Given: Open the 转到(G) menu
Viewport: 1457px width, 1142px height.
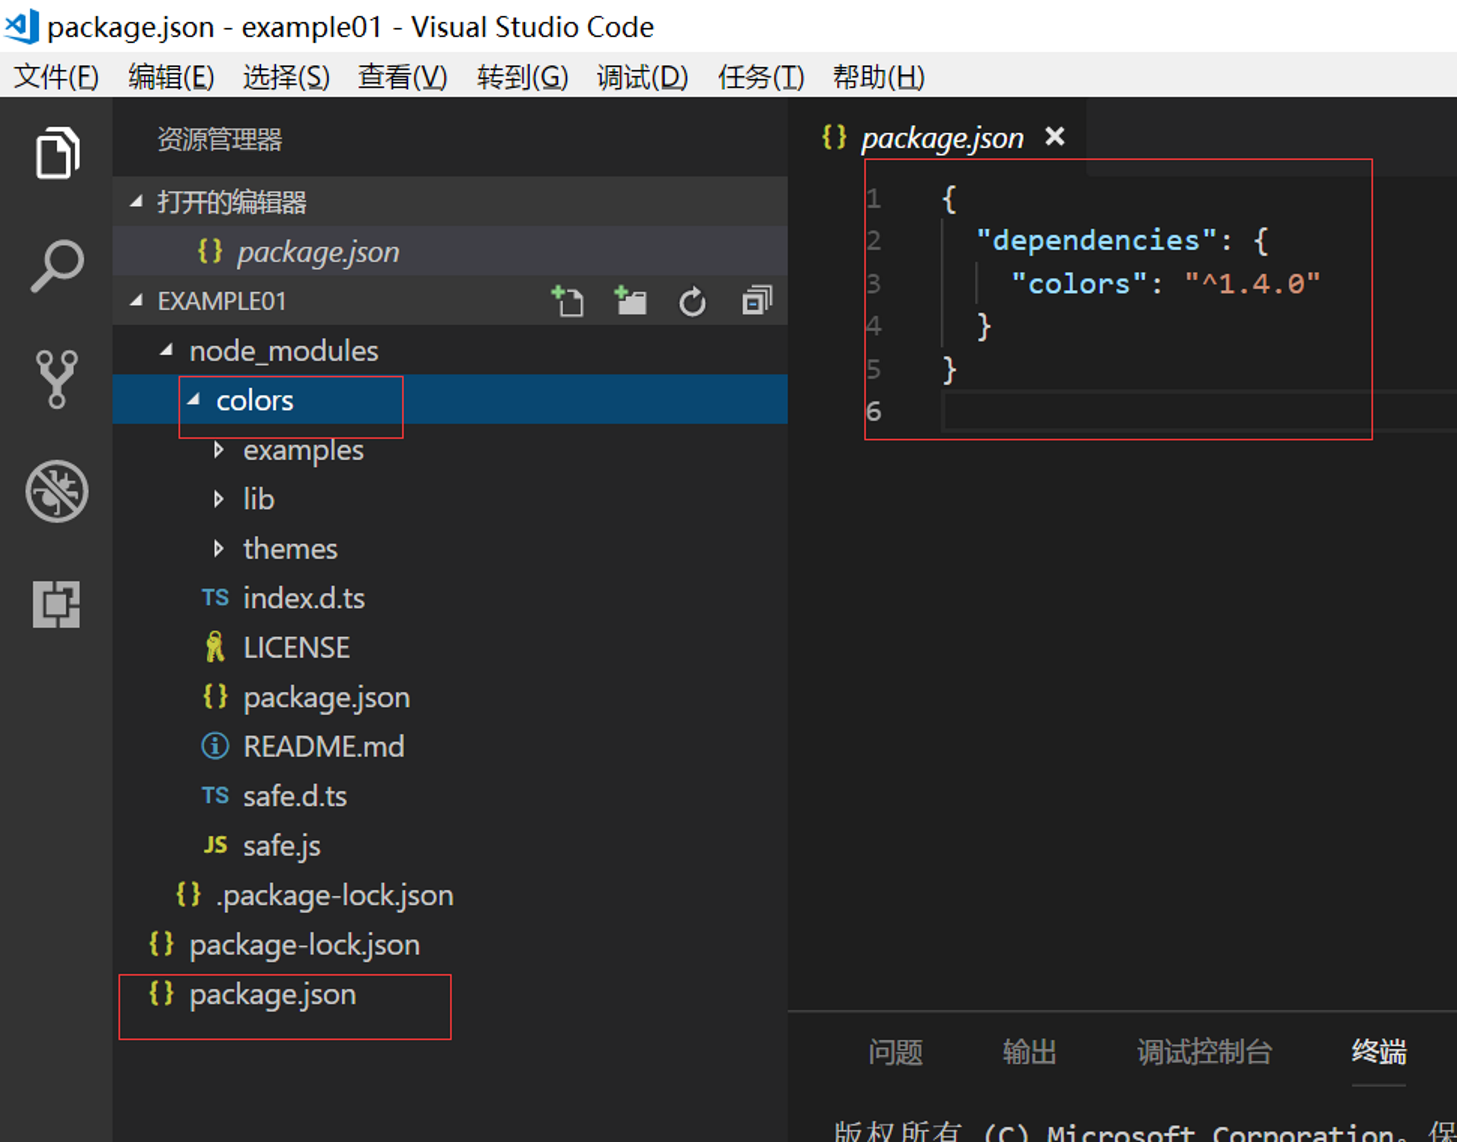Looking at the screenshot, I should (x=523, y=77).
